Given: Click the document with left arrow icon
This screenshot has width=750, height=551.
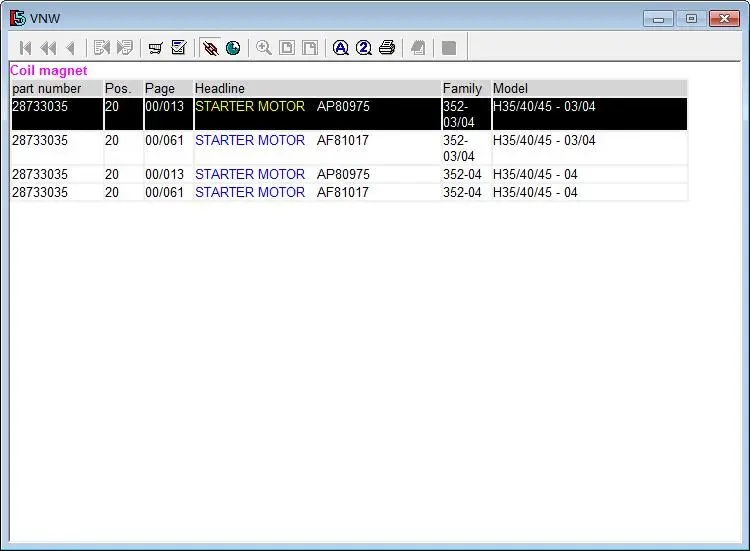Looking at the screenshot, I should (x=102, y=47).
